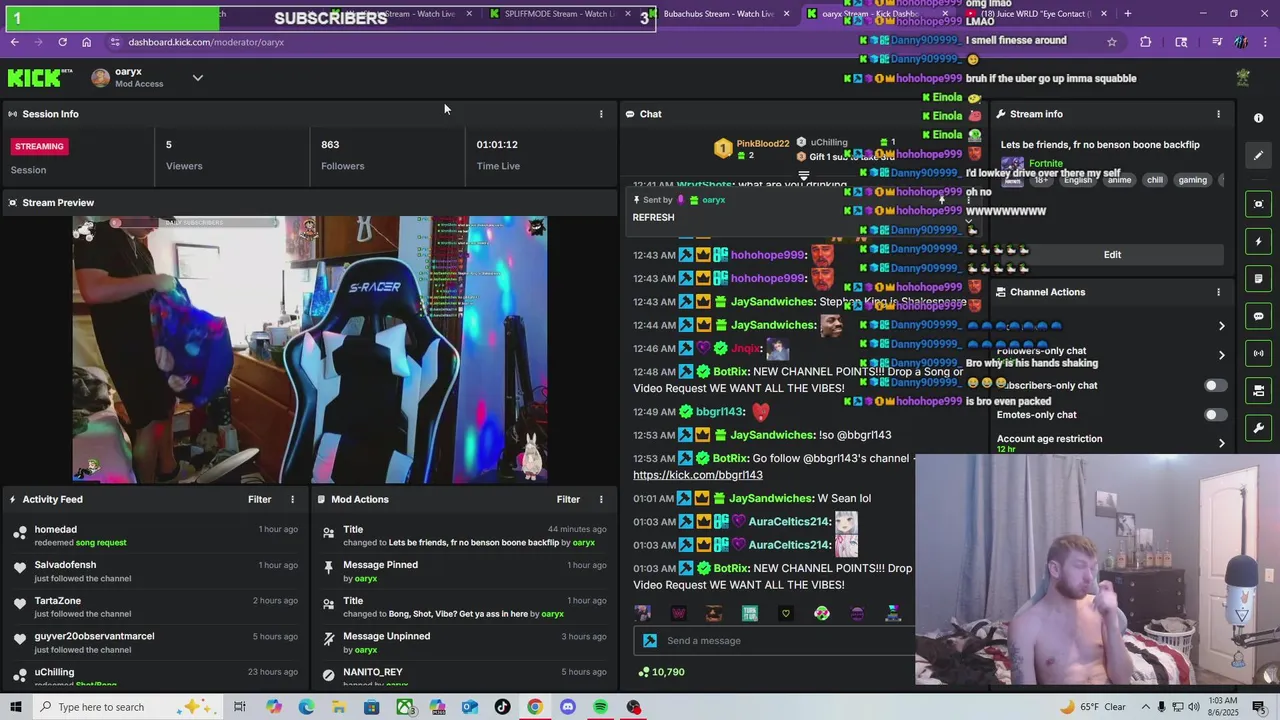Image resolution: width=1280 pixels, height=720 pixels.
Task: Click the pencil edit icon in right sidebar
Action: tap(1258, 155)
